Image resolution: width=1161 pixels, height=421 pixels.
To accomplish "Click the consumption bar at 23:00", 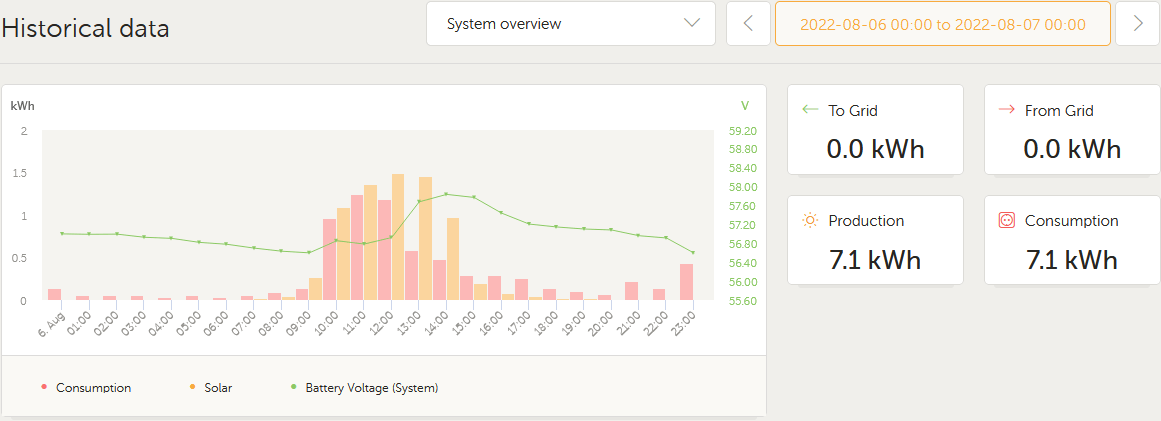I will (686, 282).
